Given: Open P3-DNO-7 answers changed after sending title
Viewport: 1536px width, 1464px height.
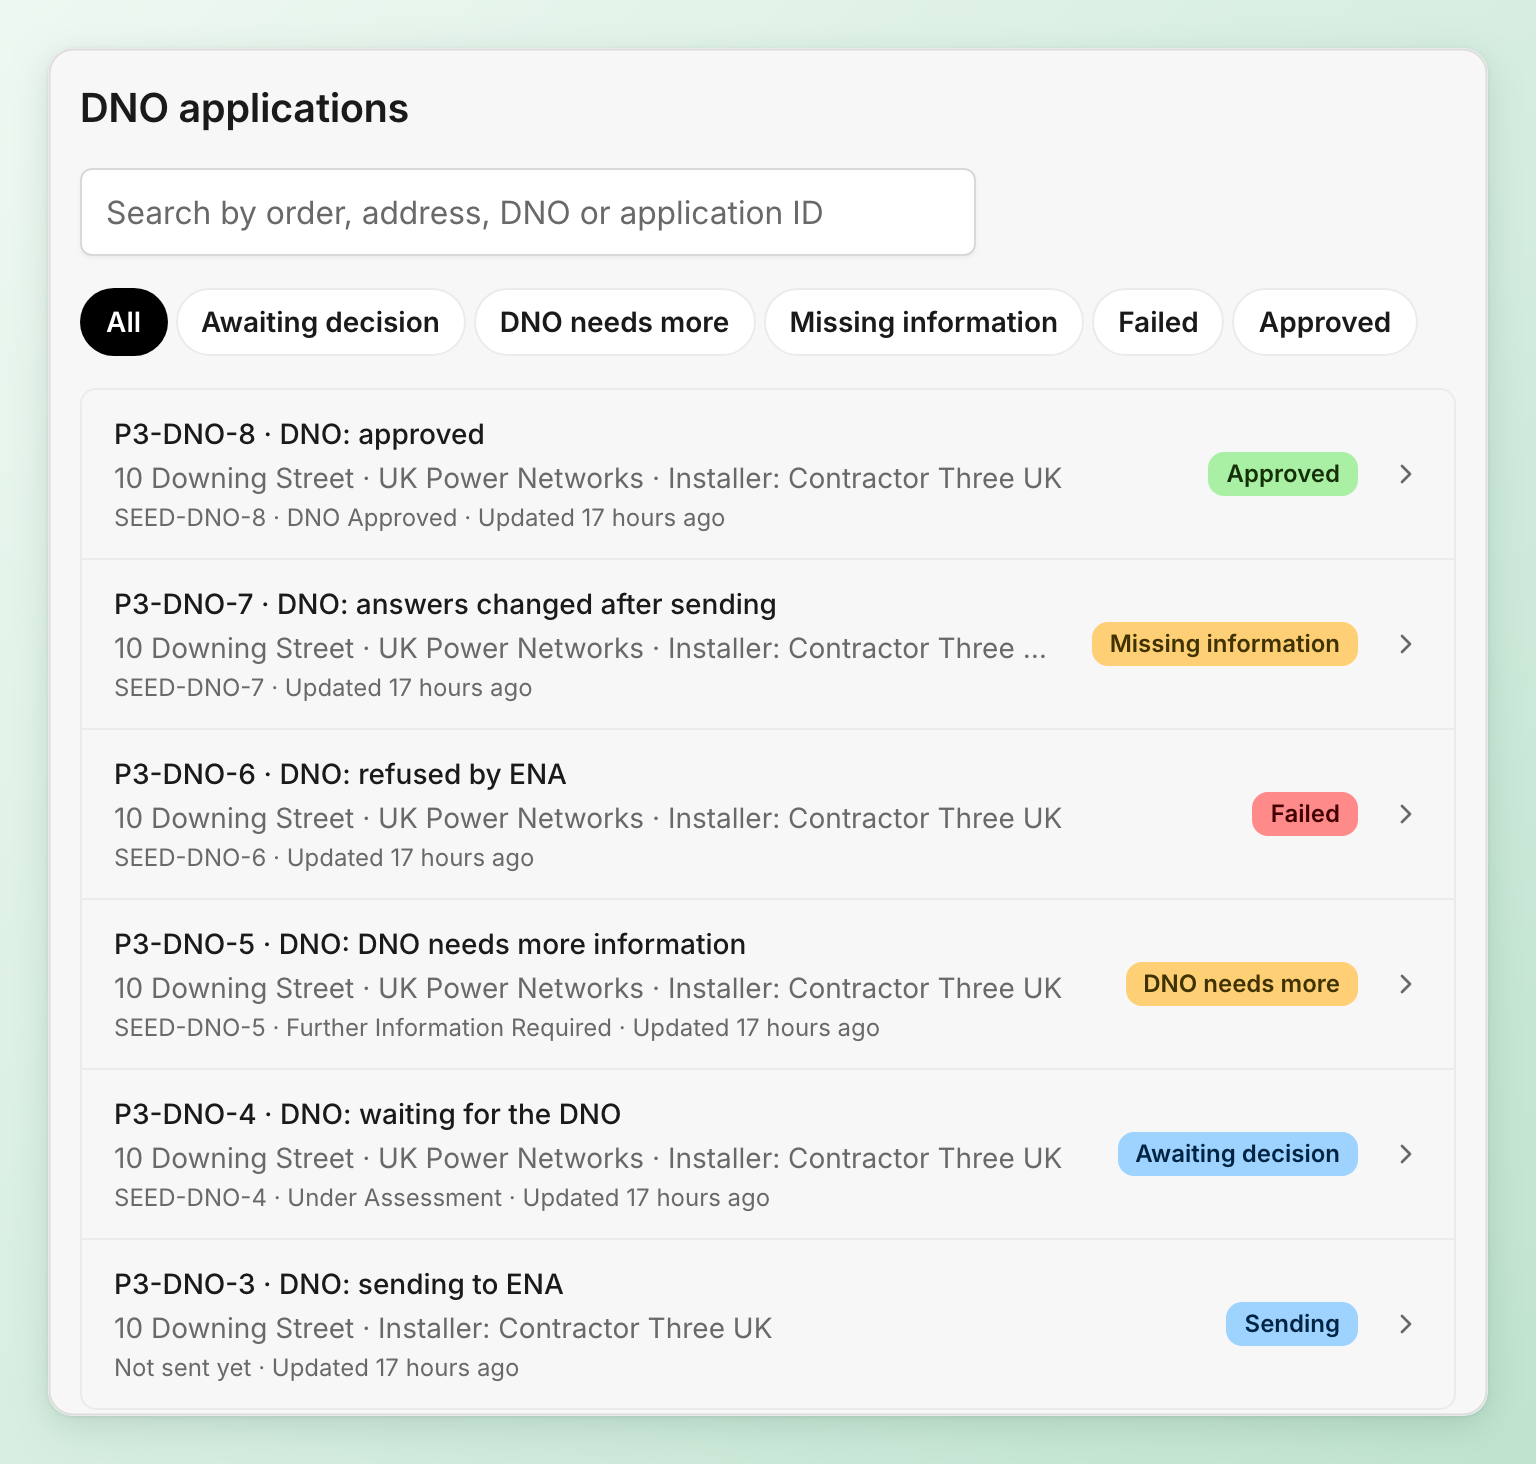Looking at the screenshot, I should 445,604.
